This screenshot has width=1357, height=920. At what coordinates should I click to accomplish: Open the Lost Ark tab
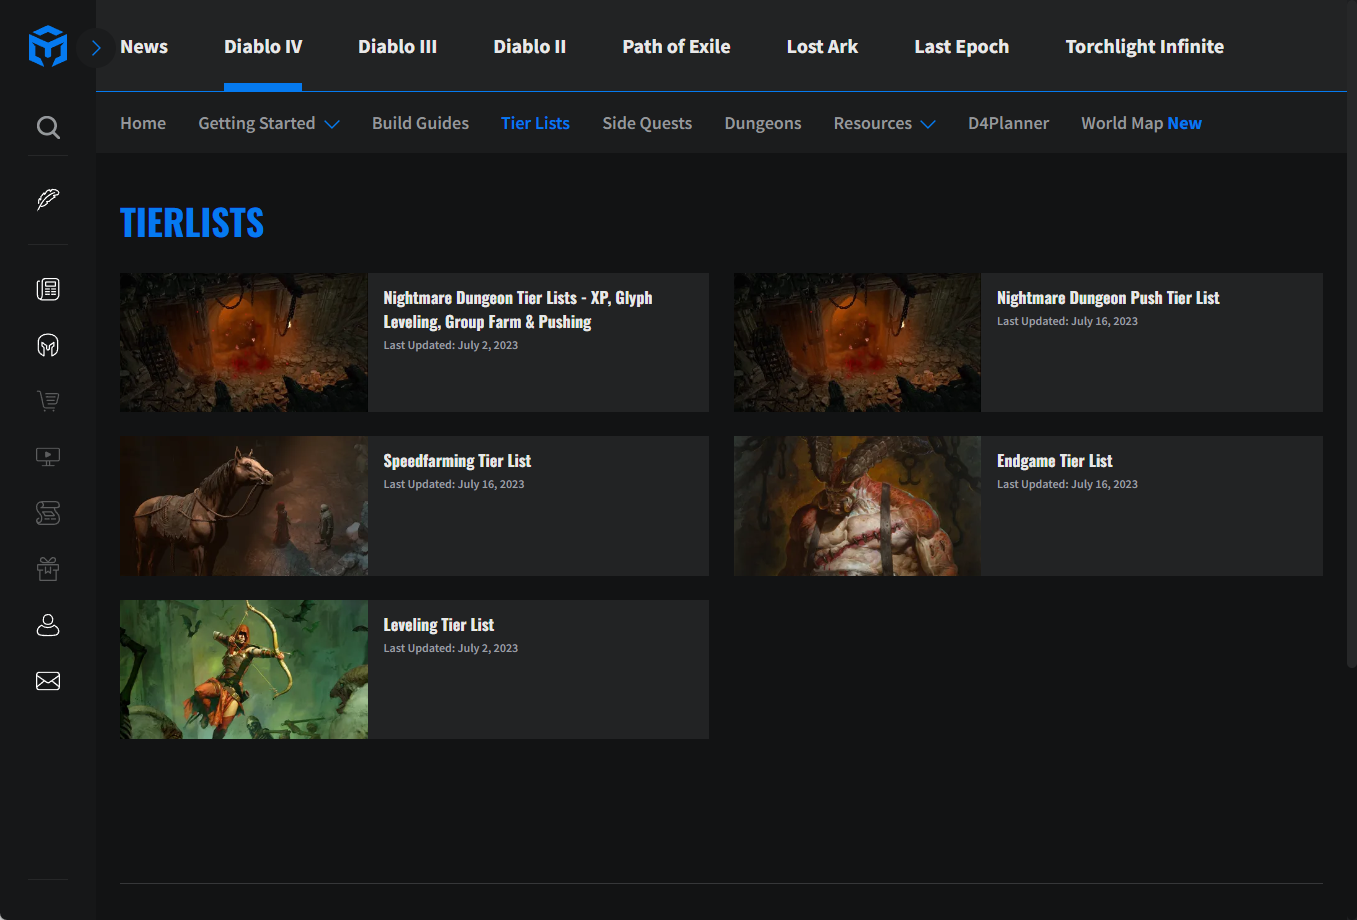(822, 47)
